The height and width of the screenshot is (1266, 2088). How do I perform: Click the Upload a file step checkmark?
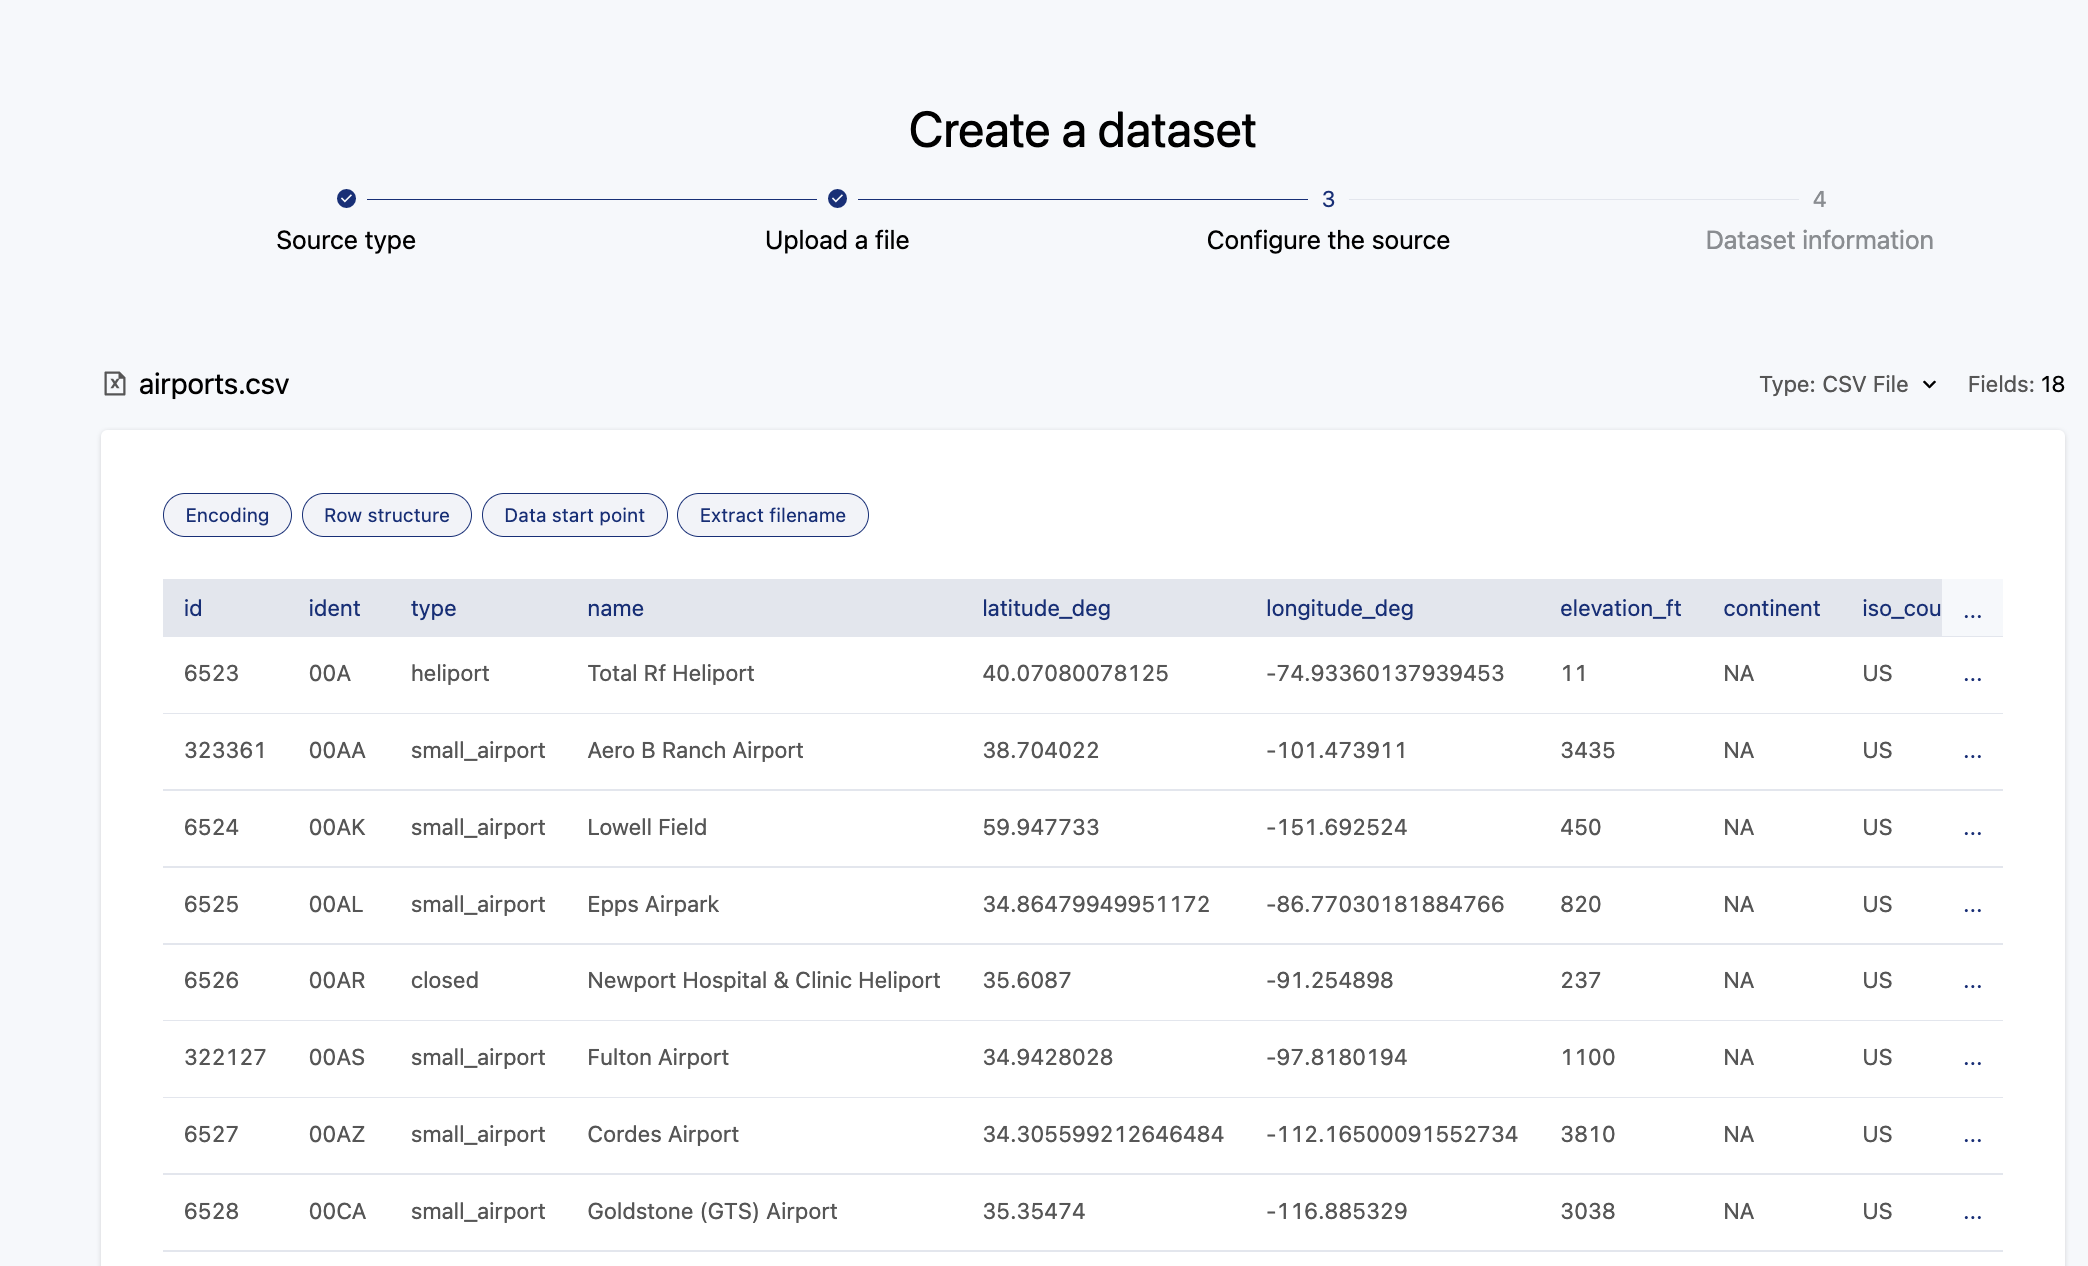pos(837,199)
